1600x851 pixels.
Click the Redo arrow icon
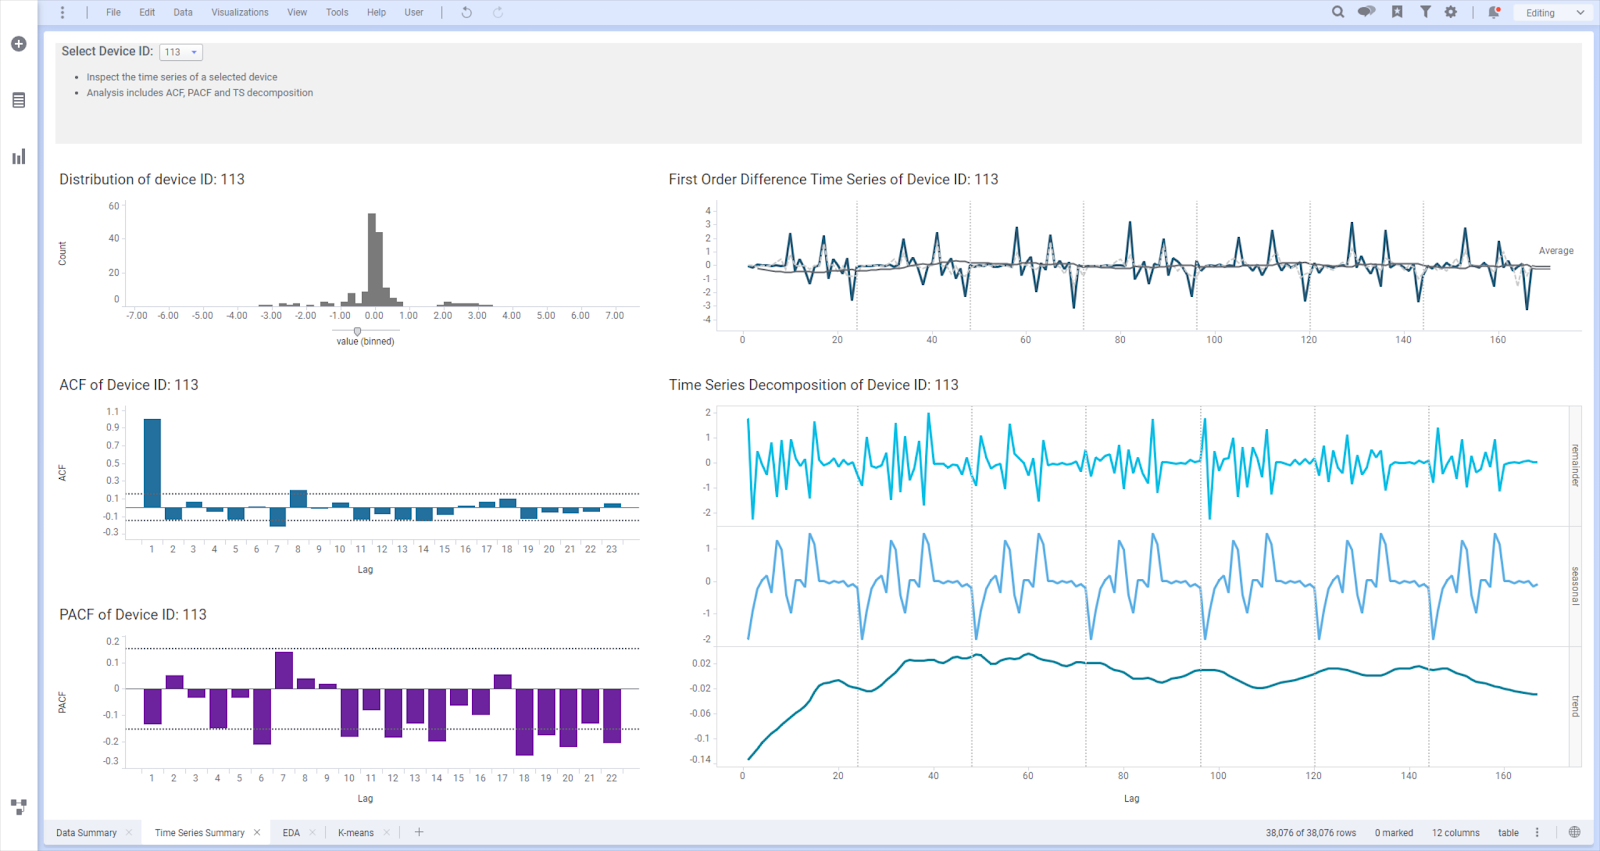pyautogui.click(x=498, y=13)
